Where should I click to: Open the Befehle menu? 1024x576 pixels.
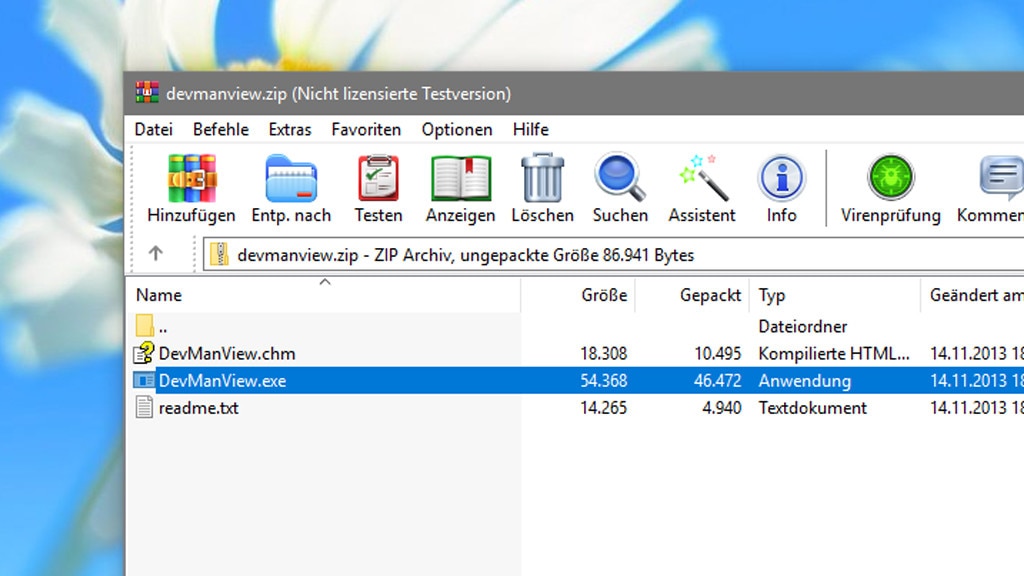220,129
